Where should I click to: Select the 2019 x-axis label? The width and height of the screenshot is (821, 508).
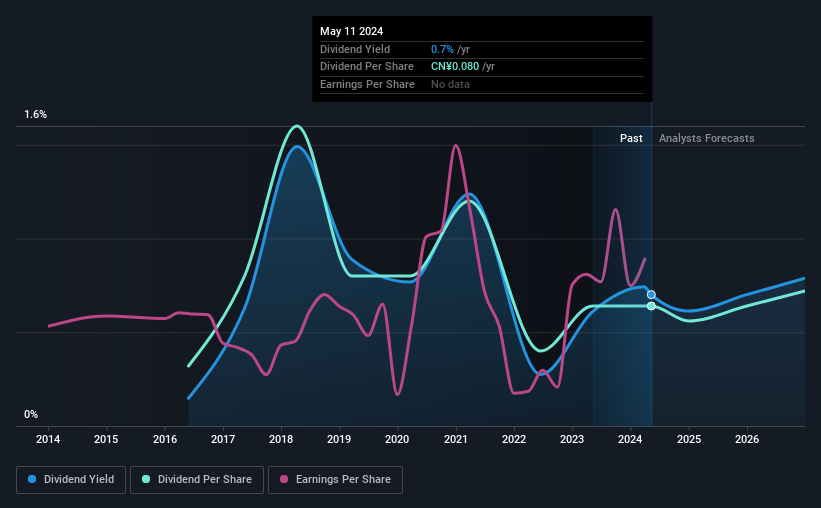coord(339,439)
